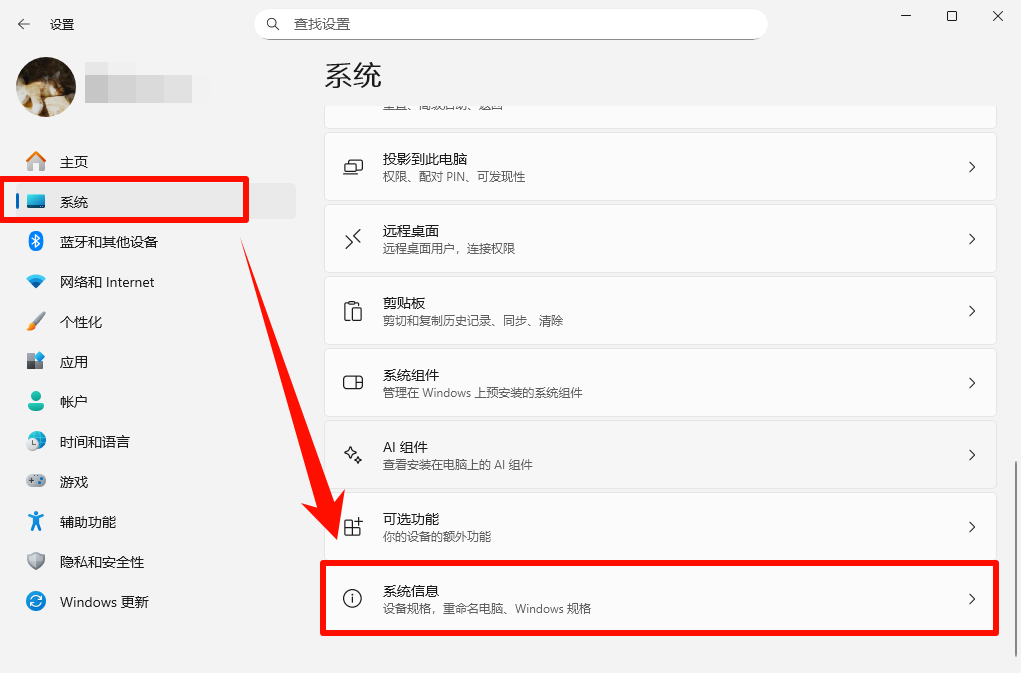Expand the 系统信息 row chevron
Viewport: 1021px width, 673px height.
[x=971, y=598]
